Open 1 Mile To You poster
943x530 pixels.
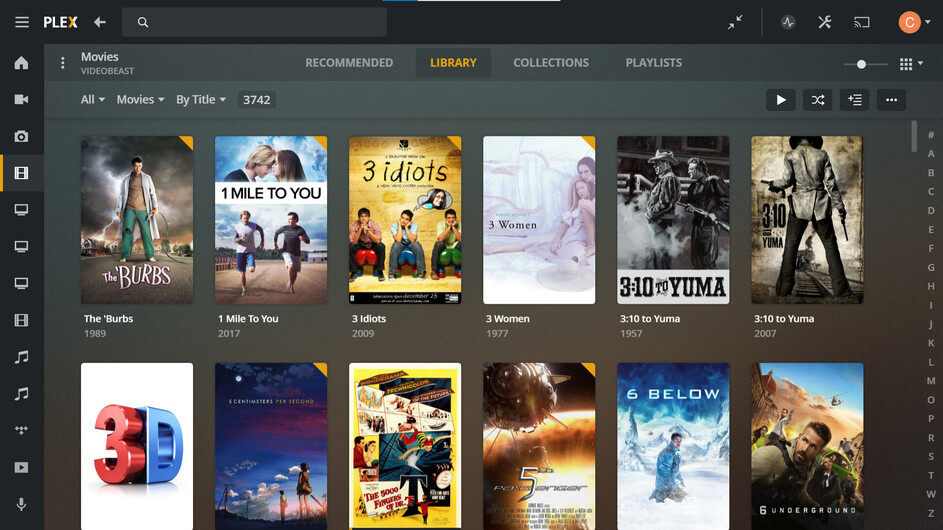click(271, 220)
